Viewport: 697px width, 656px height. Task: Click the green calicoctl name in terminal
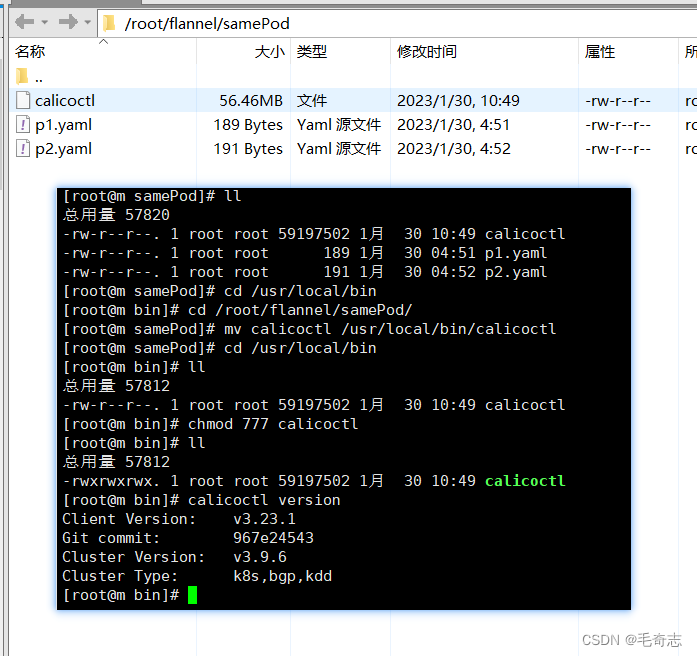pos(525,481)
